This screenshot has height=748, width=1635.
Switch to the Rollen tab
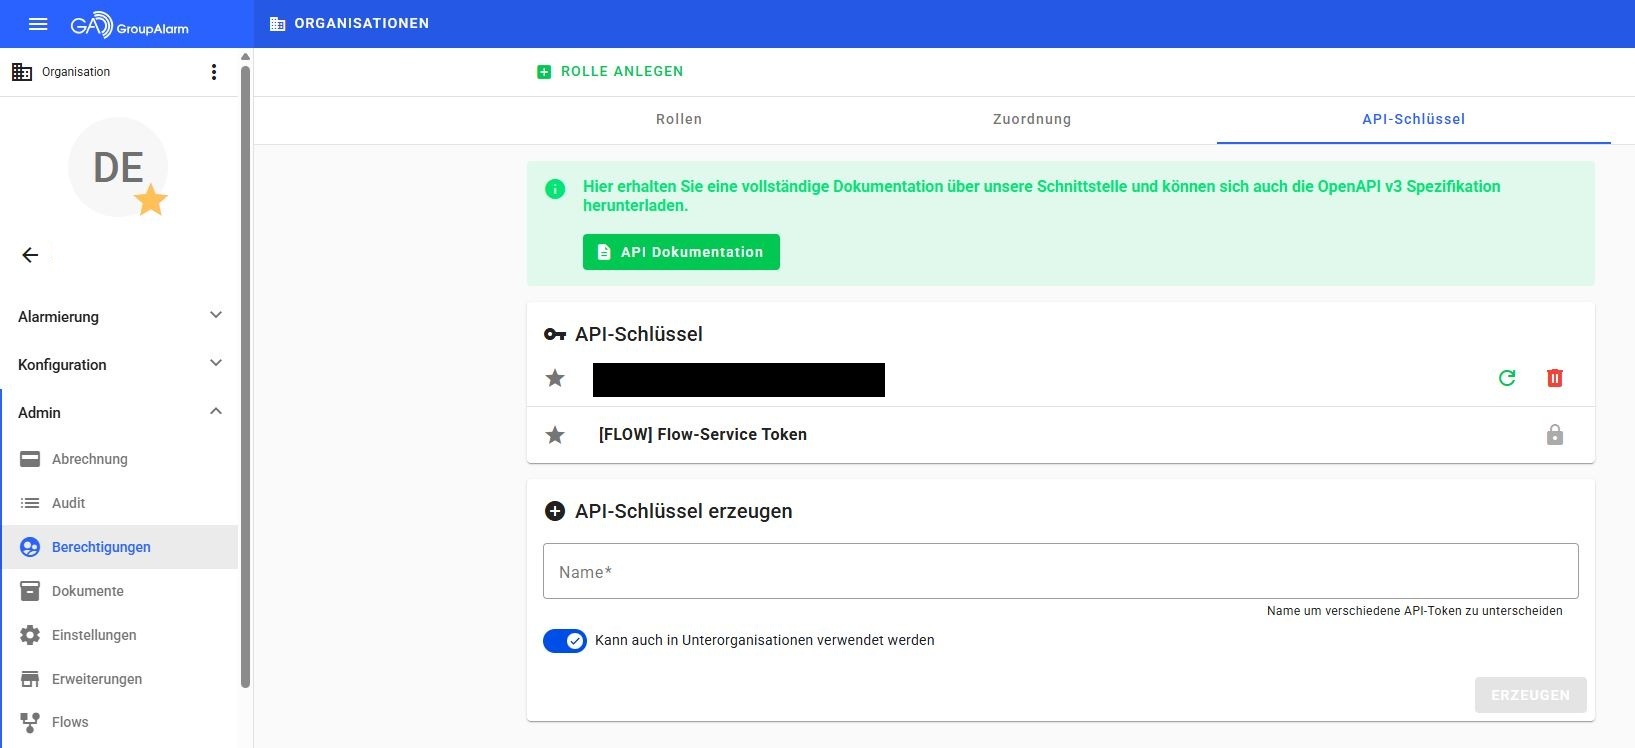[679, 119]
